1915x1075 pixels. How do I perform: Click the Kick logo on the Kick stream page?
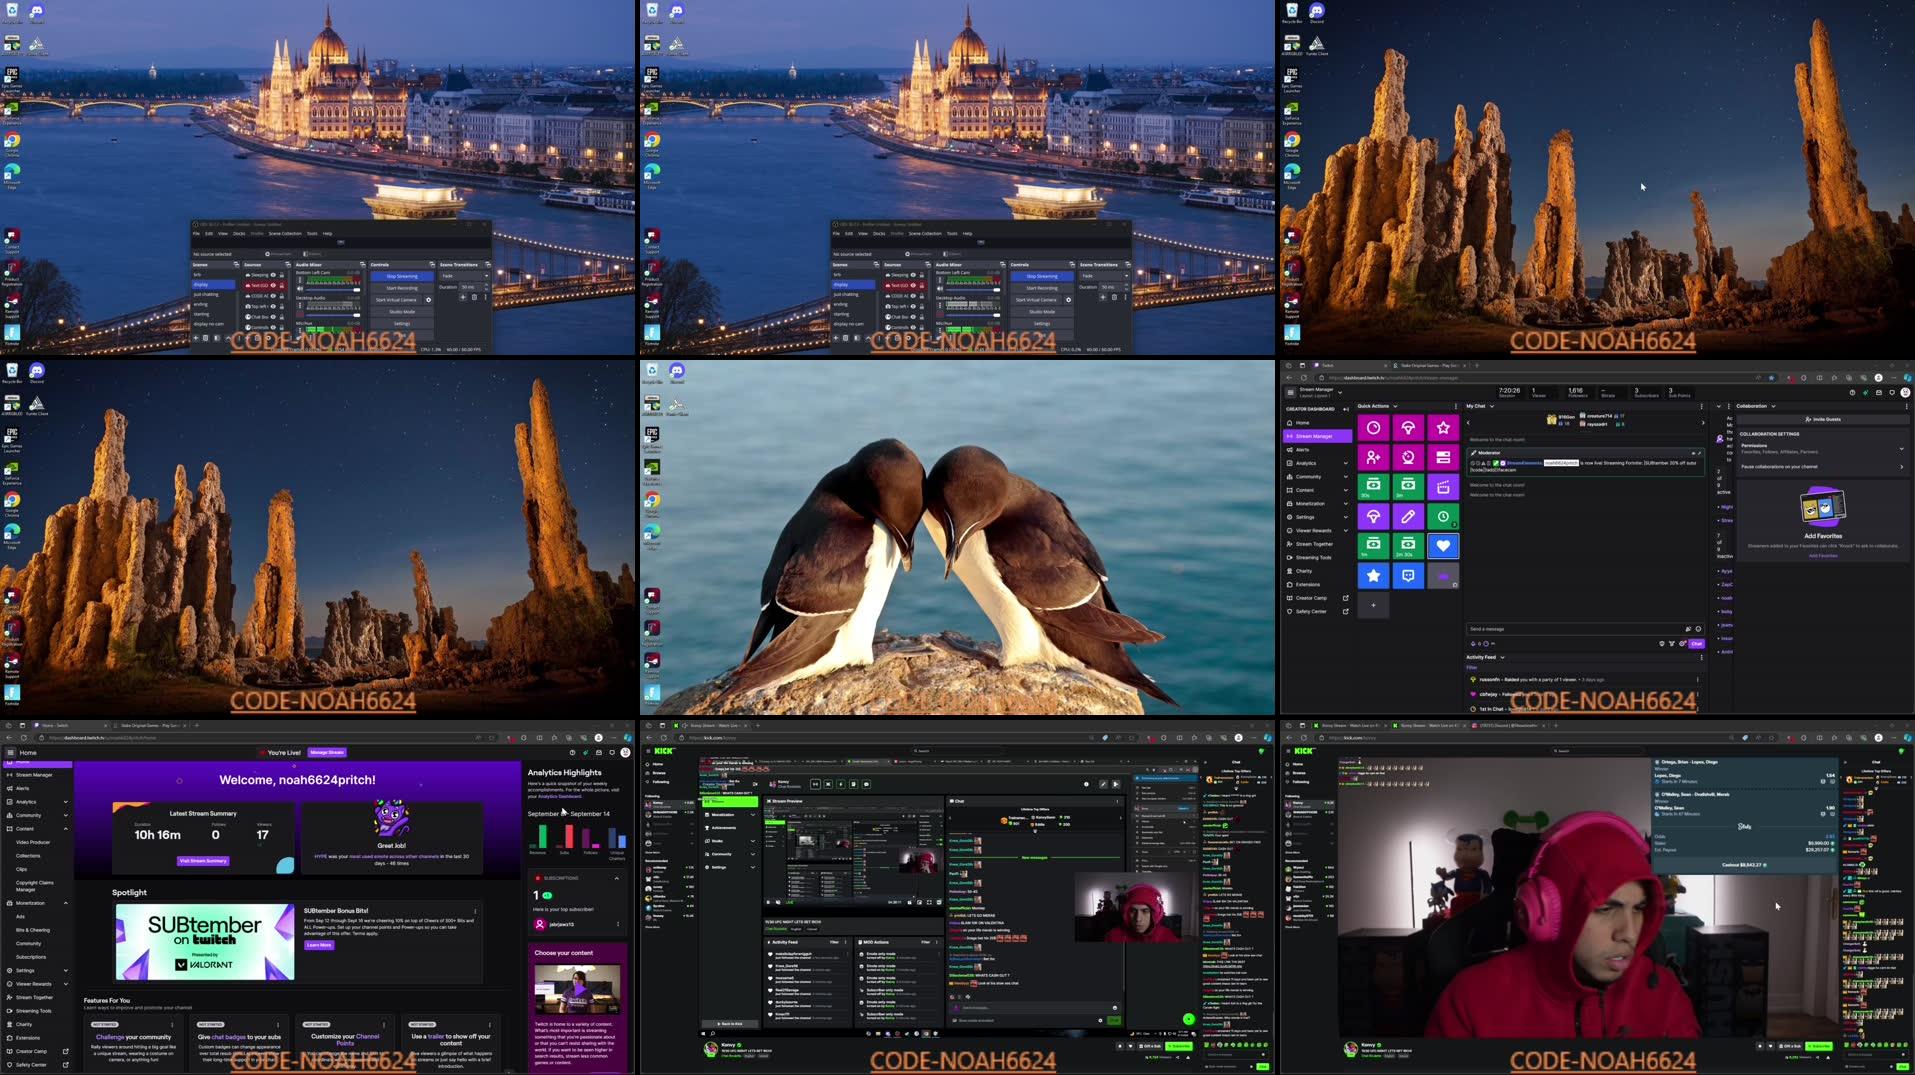(x=1304, y=751)
